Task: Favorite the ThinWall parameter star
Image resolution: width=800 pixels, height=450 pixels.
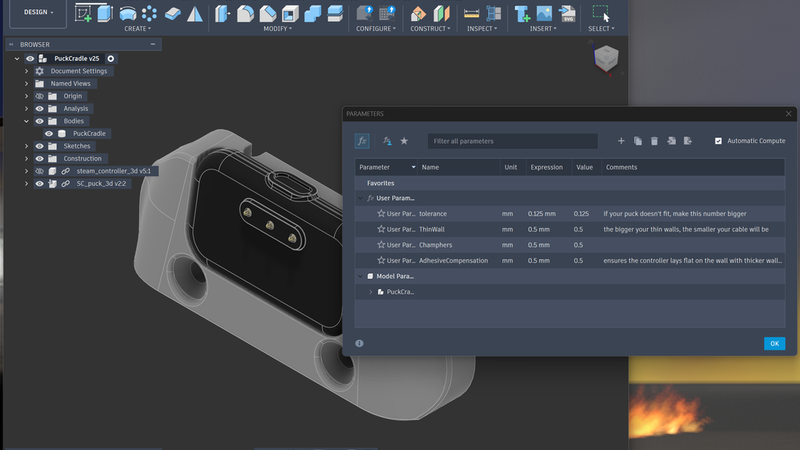Action: (x=381, y=229)
